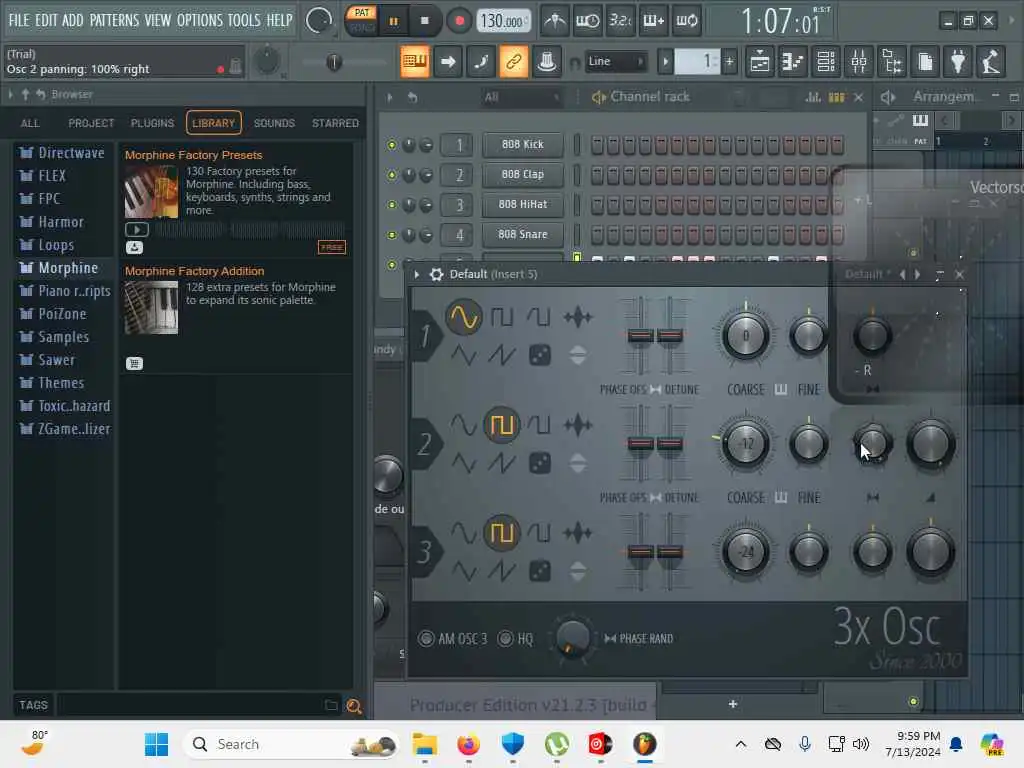
Task: Open the FILE menu
Action: pyautogui.click(x=19, y=20)
